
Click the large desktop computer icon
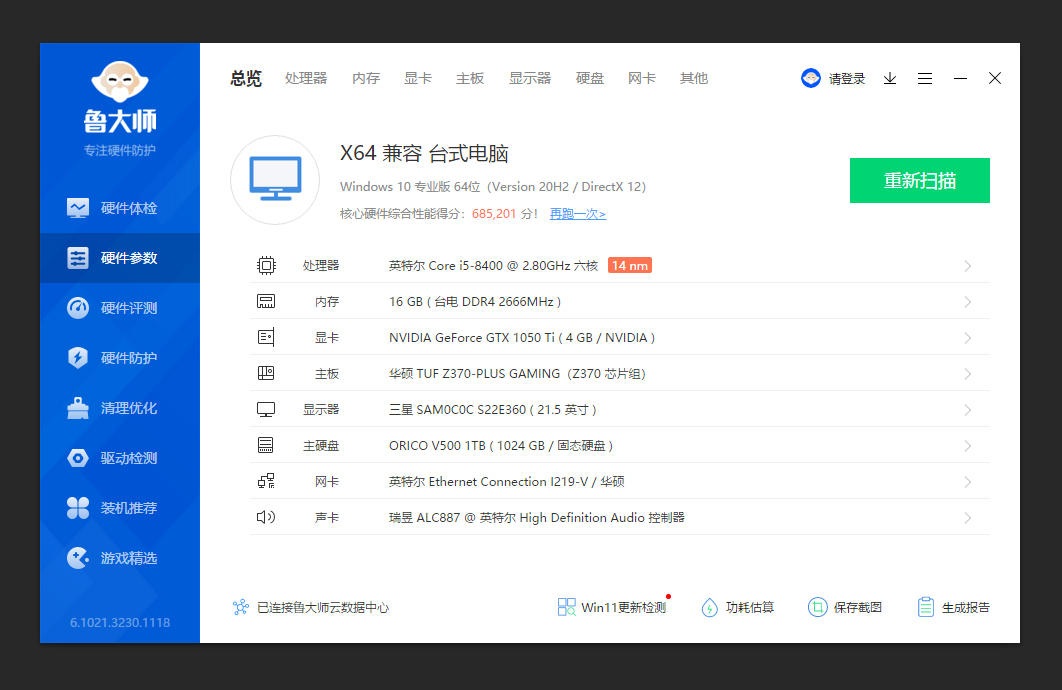[275, 179]
